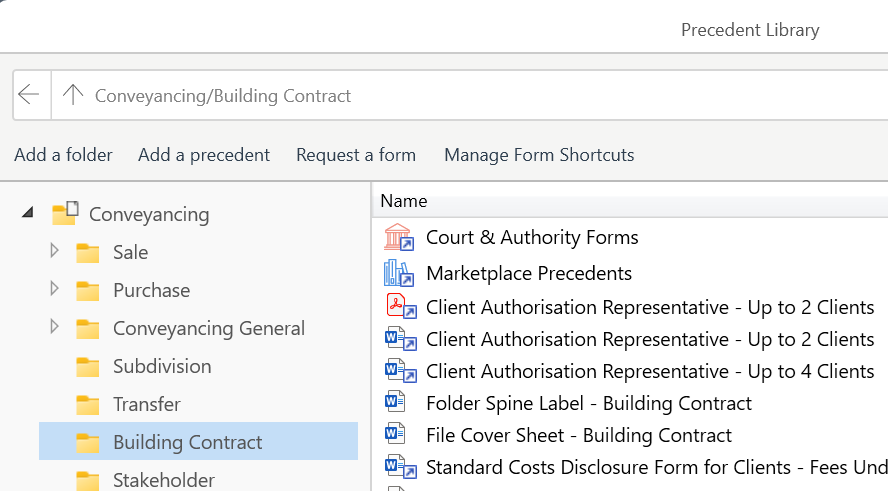Click the up-one-level arrow icon

tap(72, 95)
